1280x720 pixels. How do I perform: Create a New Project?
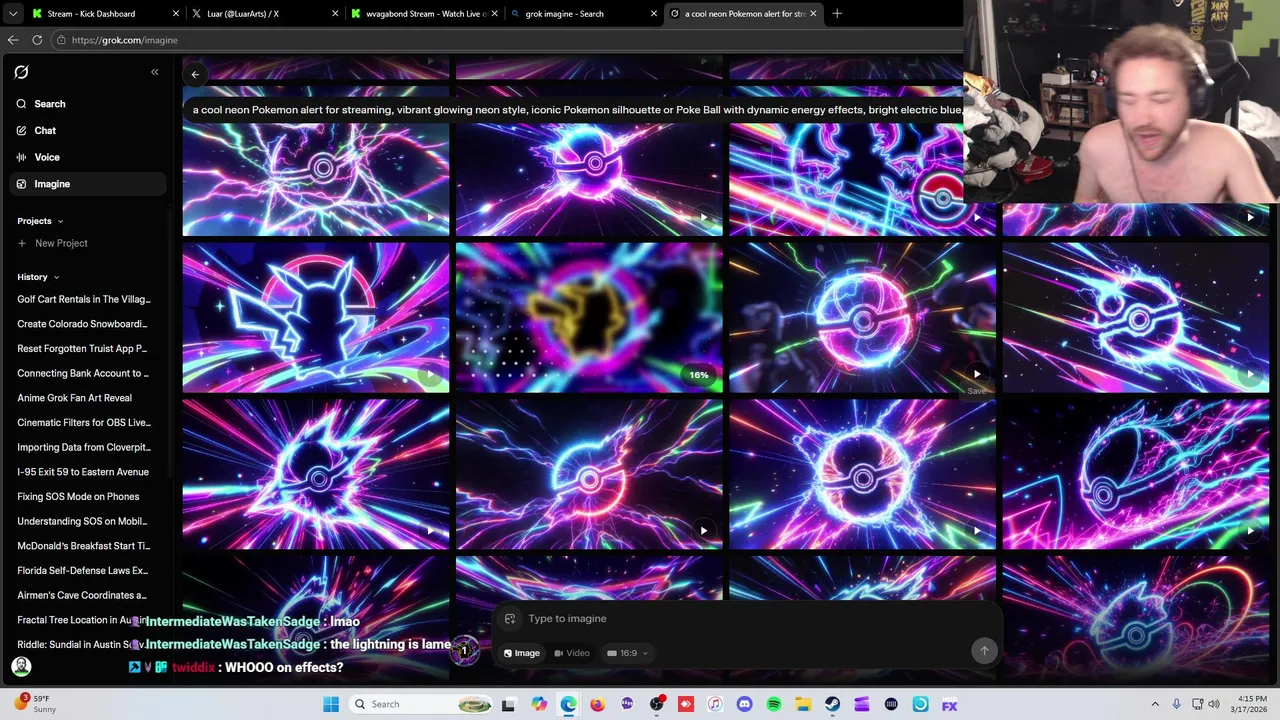click(x=53, y=243)
